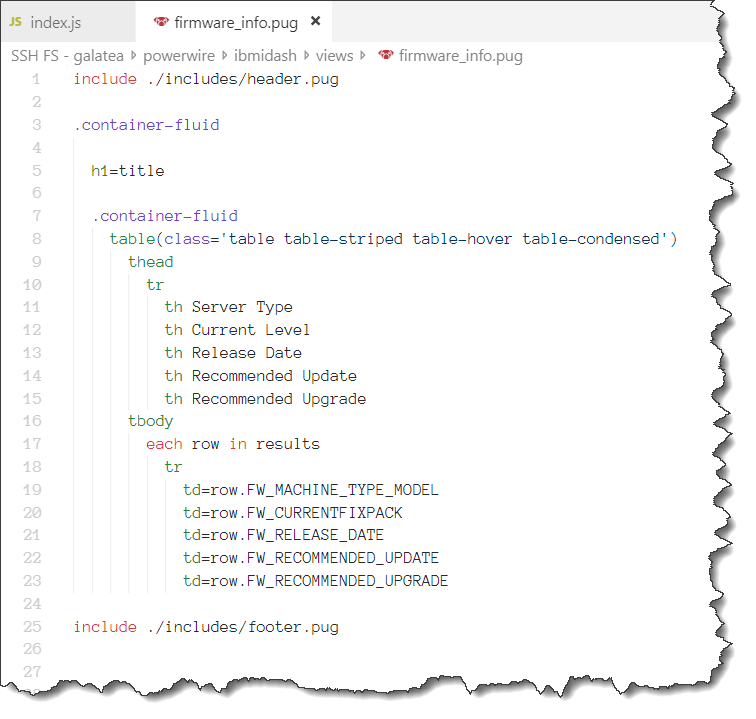Click the 'td=row.FW_RELEASE_DATE' line
The width and height of the screenshot is (756, 719).
(283, 535)
